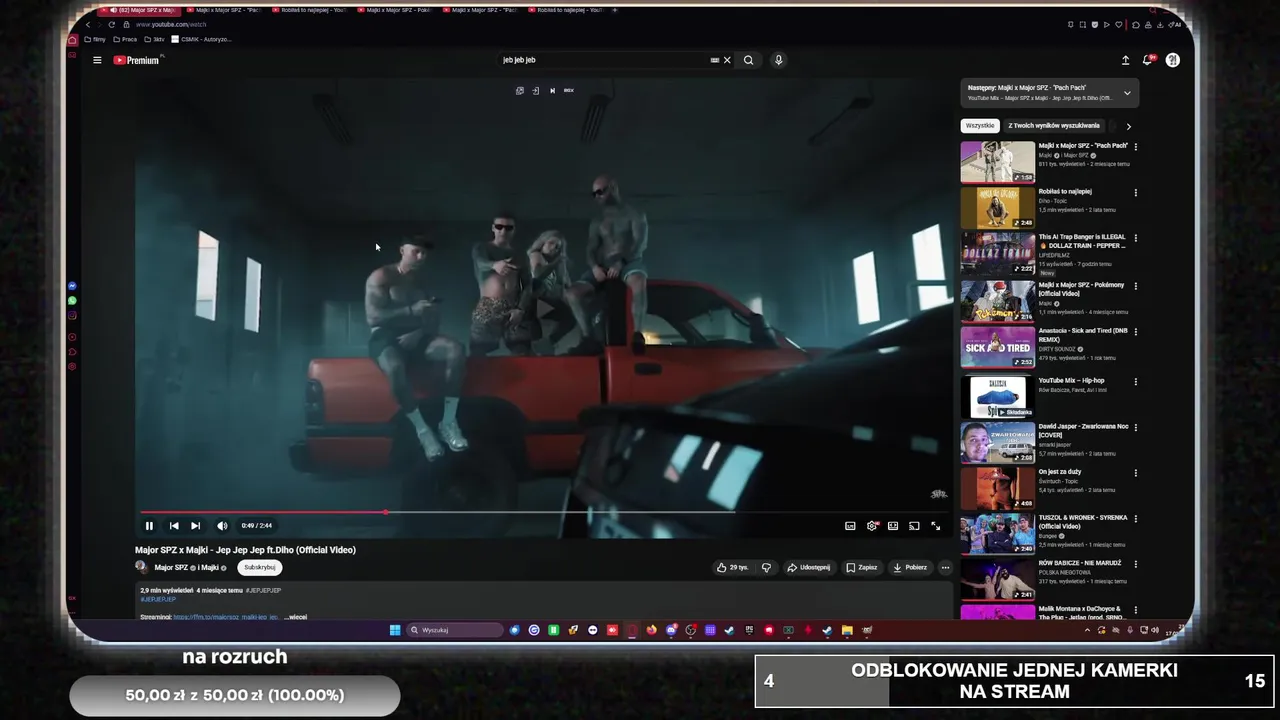Click the search magnifier button

748,60
